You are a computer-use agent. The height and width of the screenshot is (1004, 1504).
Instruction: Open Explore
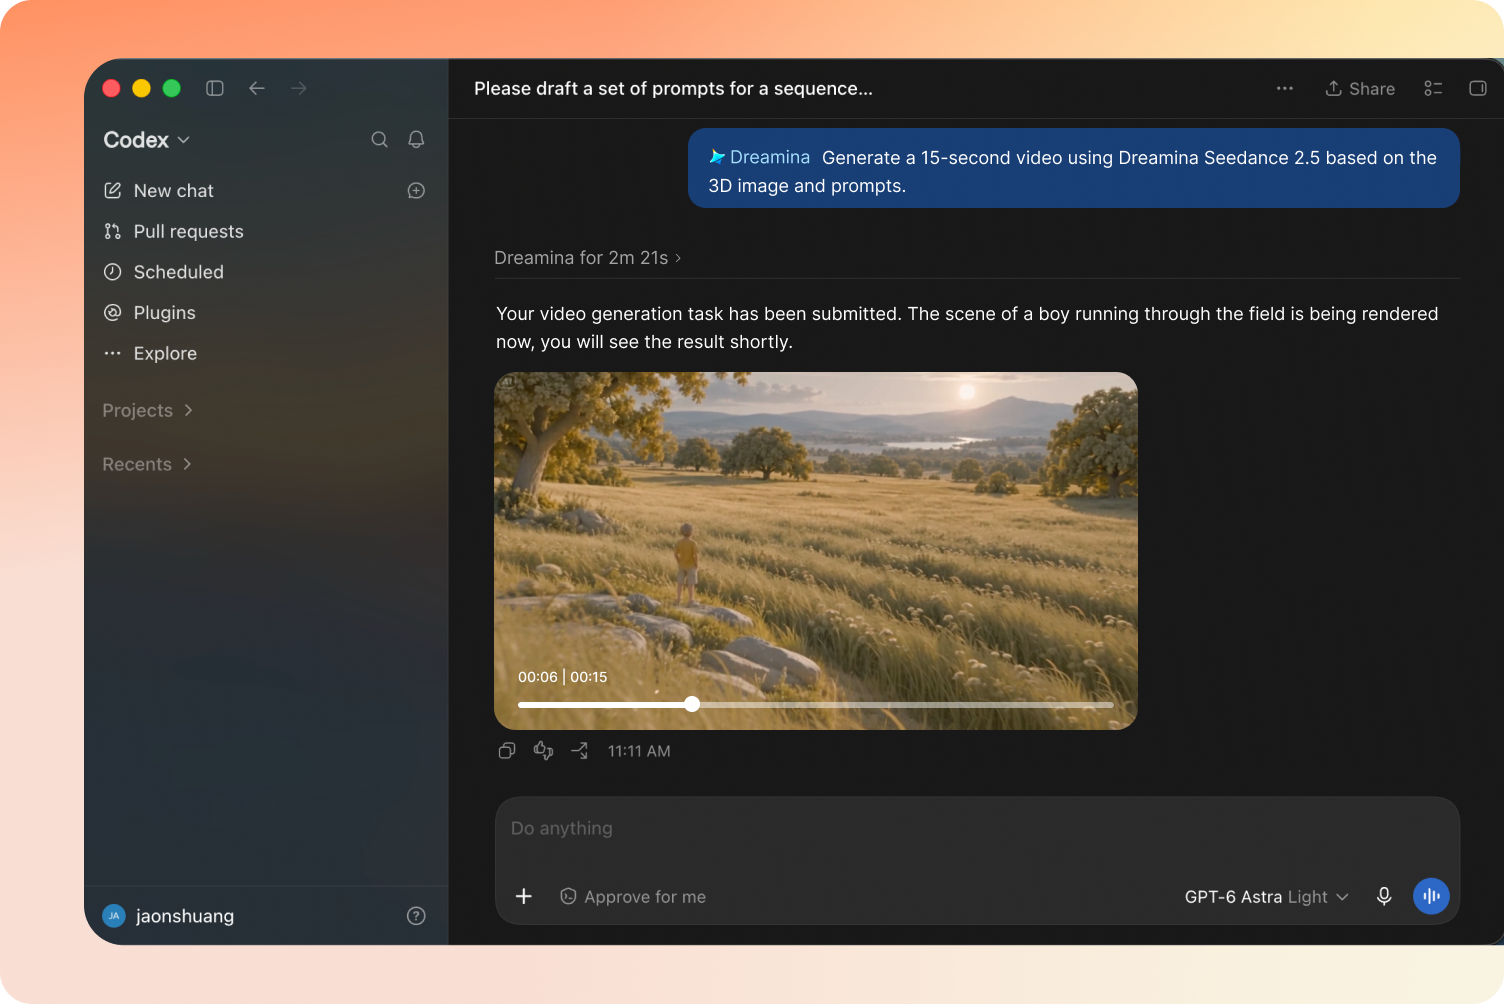coord(150,353)
